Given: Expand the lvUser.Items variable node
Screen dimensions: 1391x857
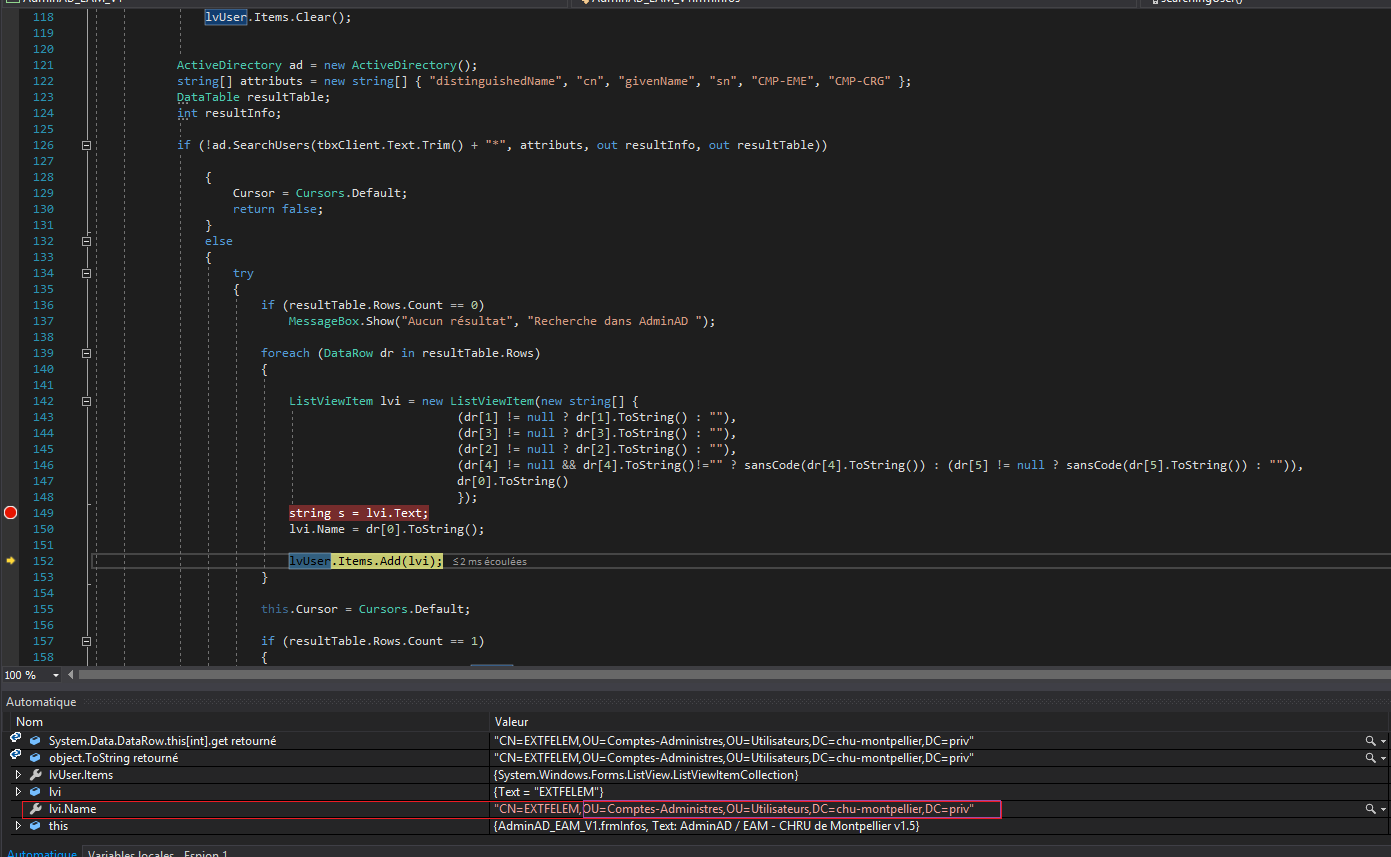Looking at the screenshot, I should (x=18, y=775).
